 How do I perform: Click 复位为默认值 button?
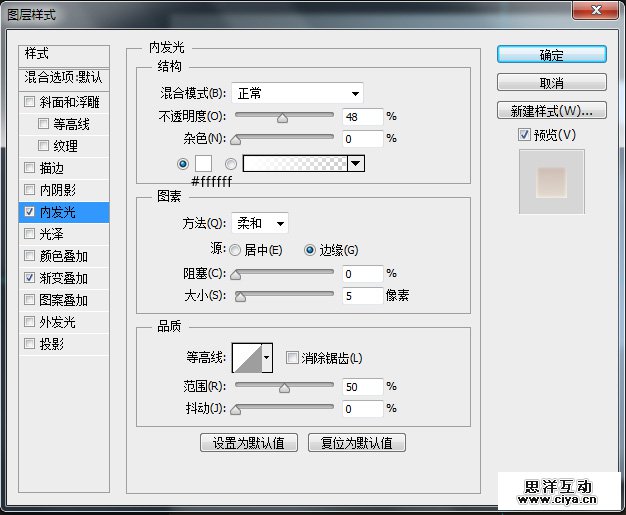pyautogui.click(x=357, y=443)
